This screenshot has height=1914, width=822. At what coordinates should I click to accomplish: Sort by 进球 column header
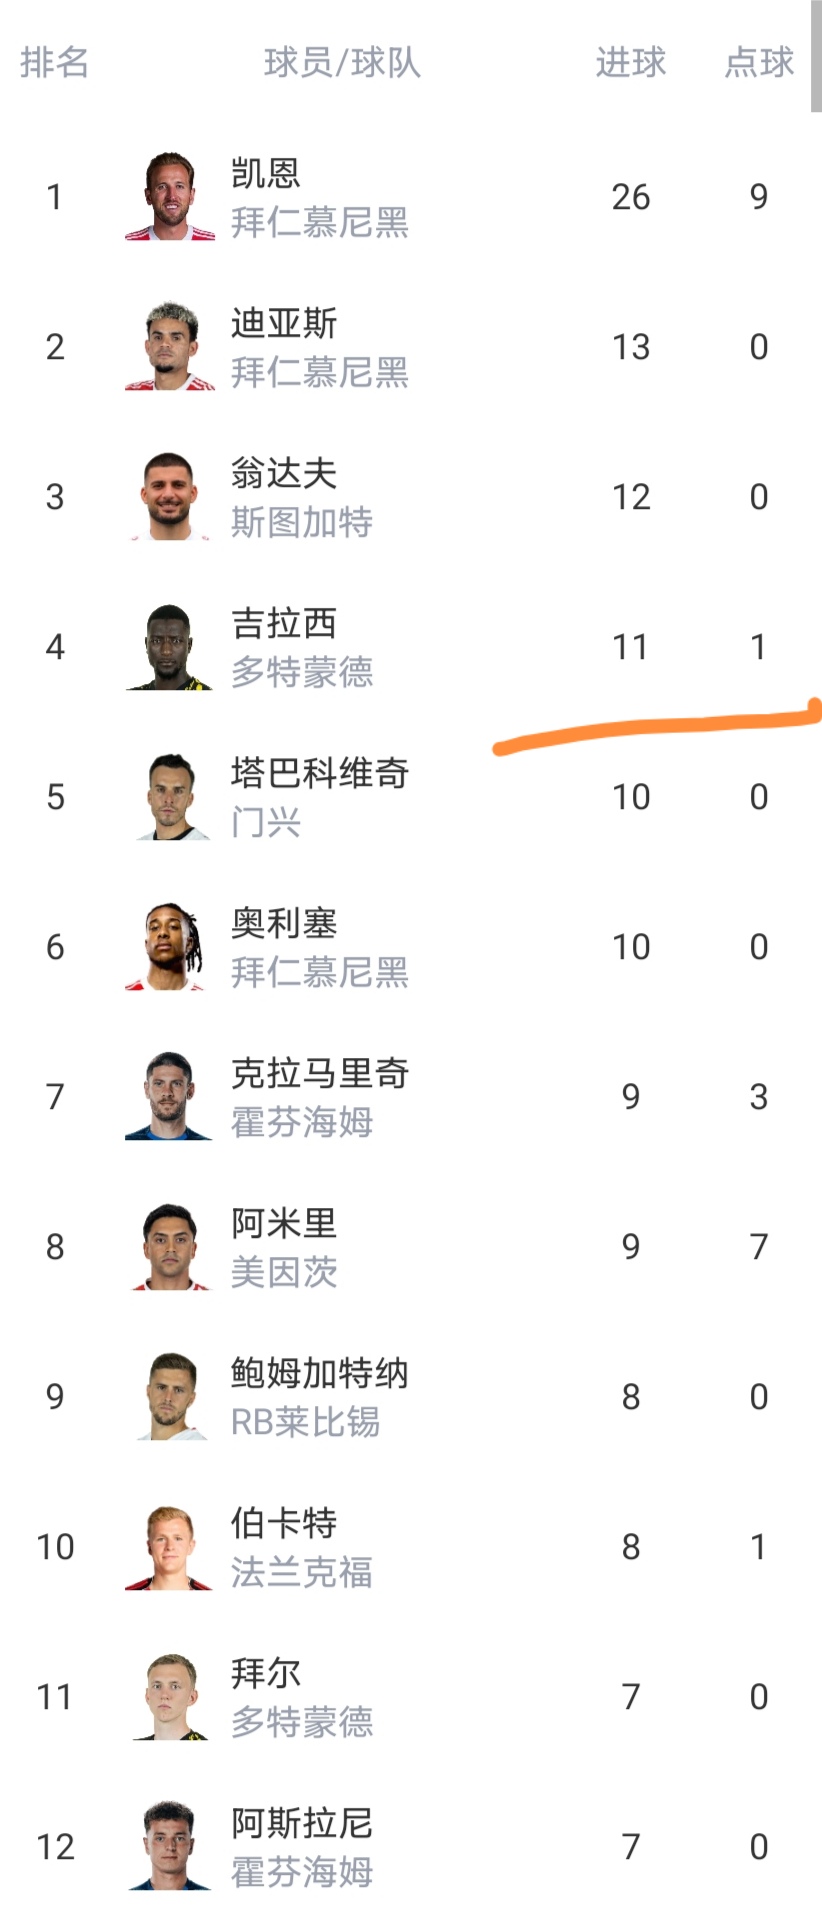point(630,62)
